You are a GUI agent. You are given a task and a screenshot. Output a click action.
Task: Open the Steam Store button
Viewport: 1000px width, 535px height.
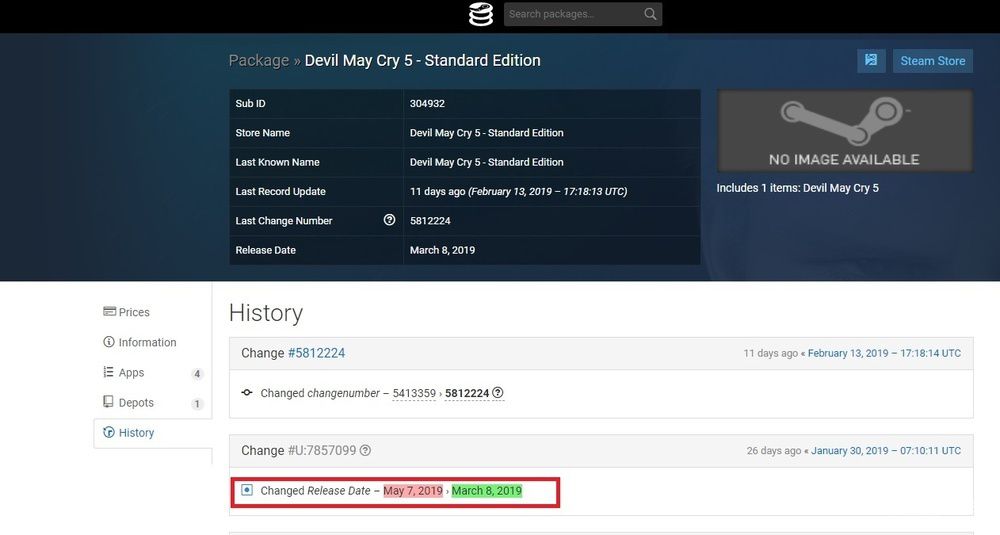click(932, 61)
